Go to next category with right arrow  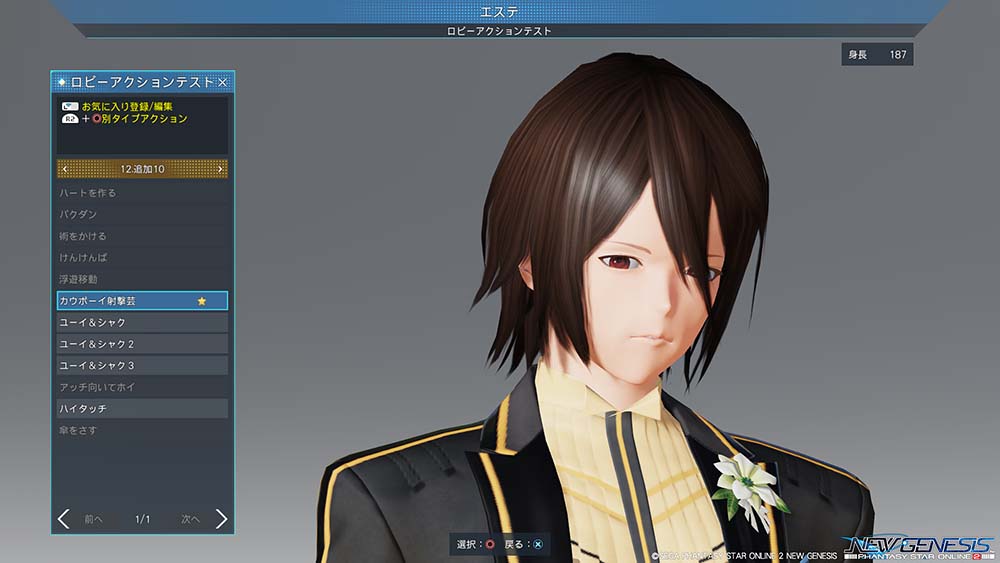(220, 169)
